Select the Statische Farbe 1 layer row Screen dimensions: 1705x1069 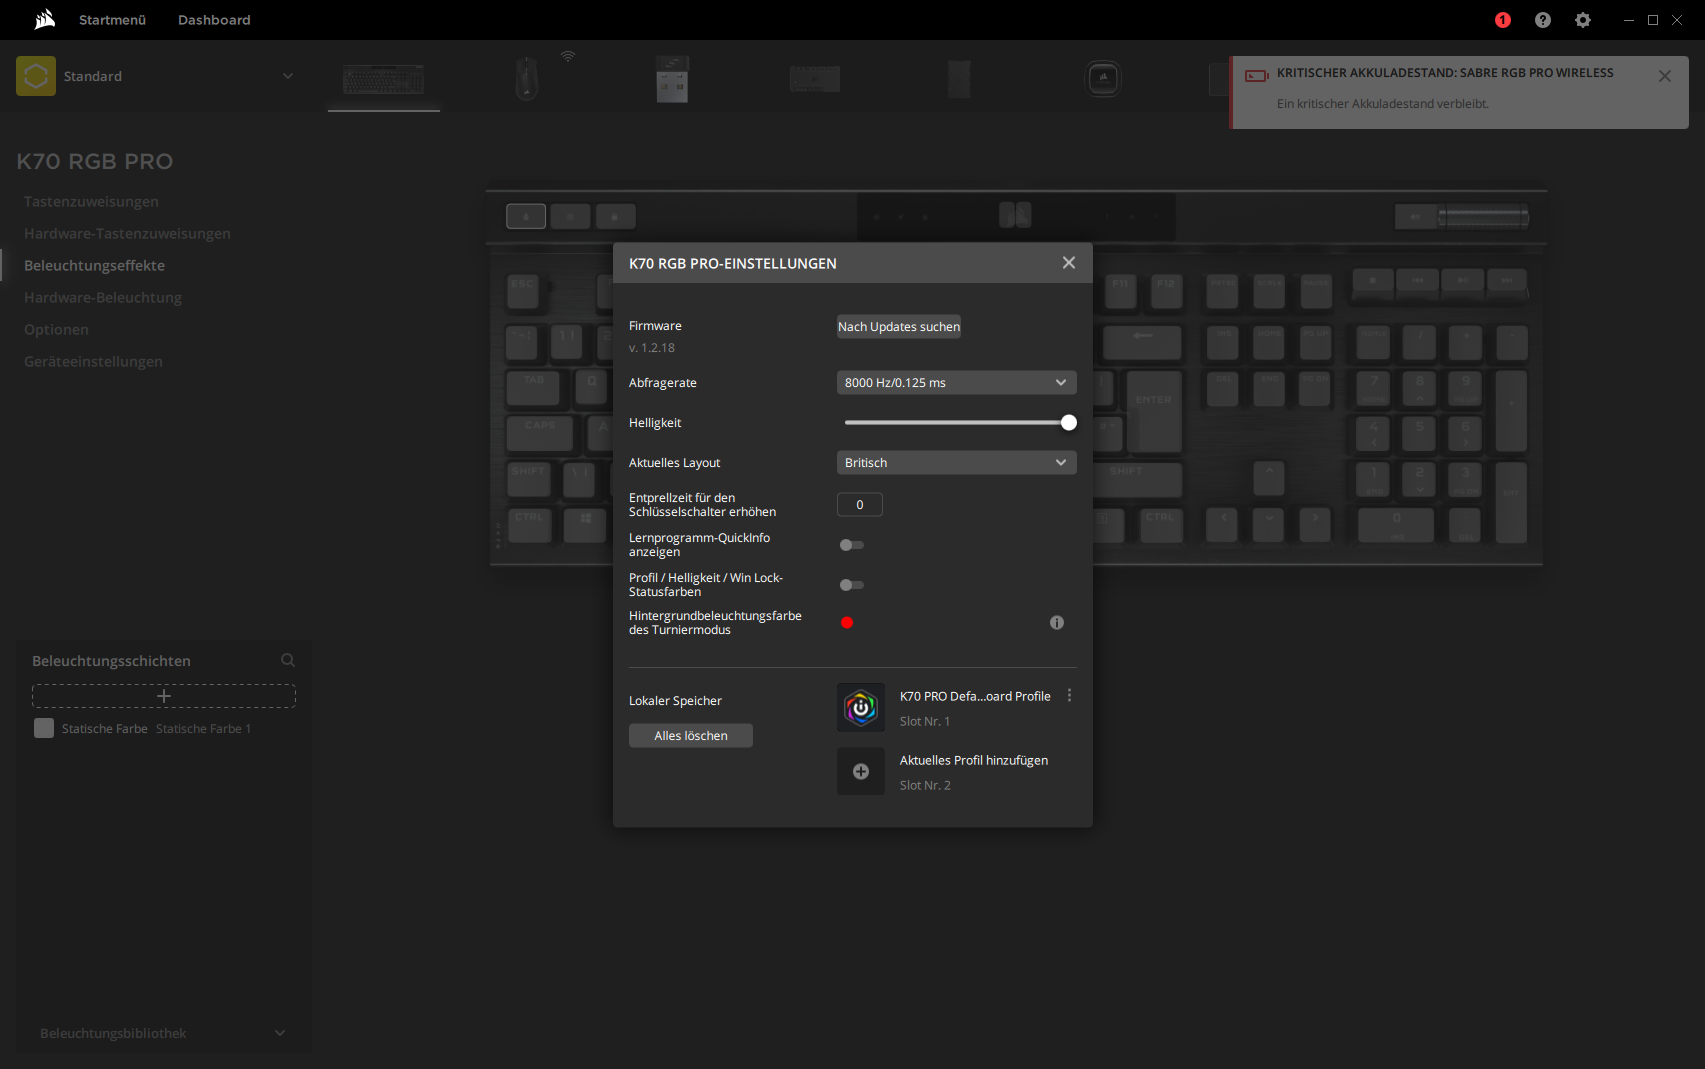pos(164,728)
